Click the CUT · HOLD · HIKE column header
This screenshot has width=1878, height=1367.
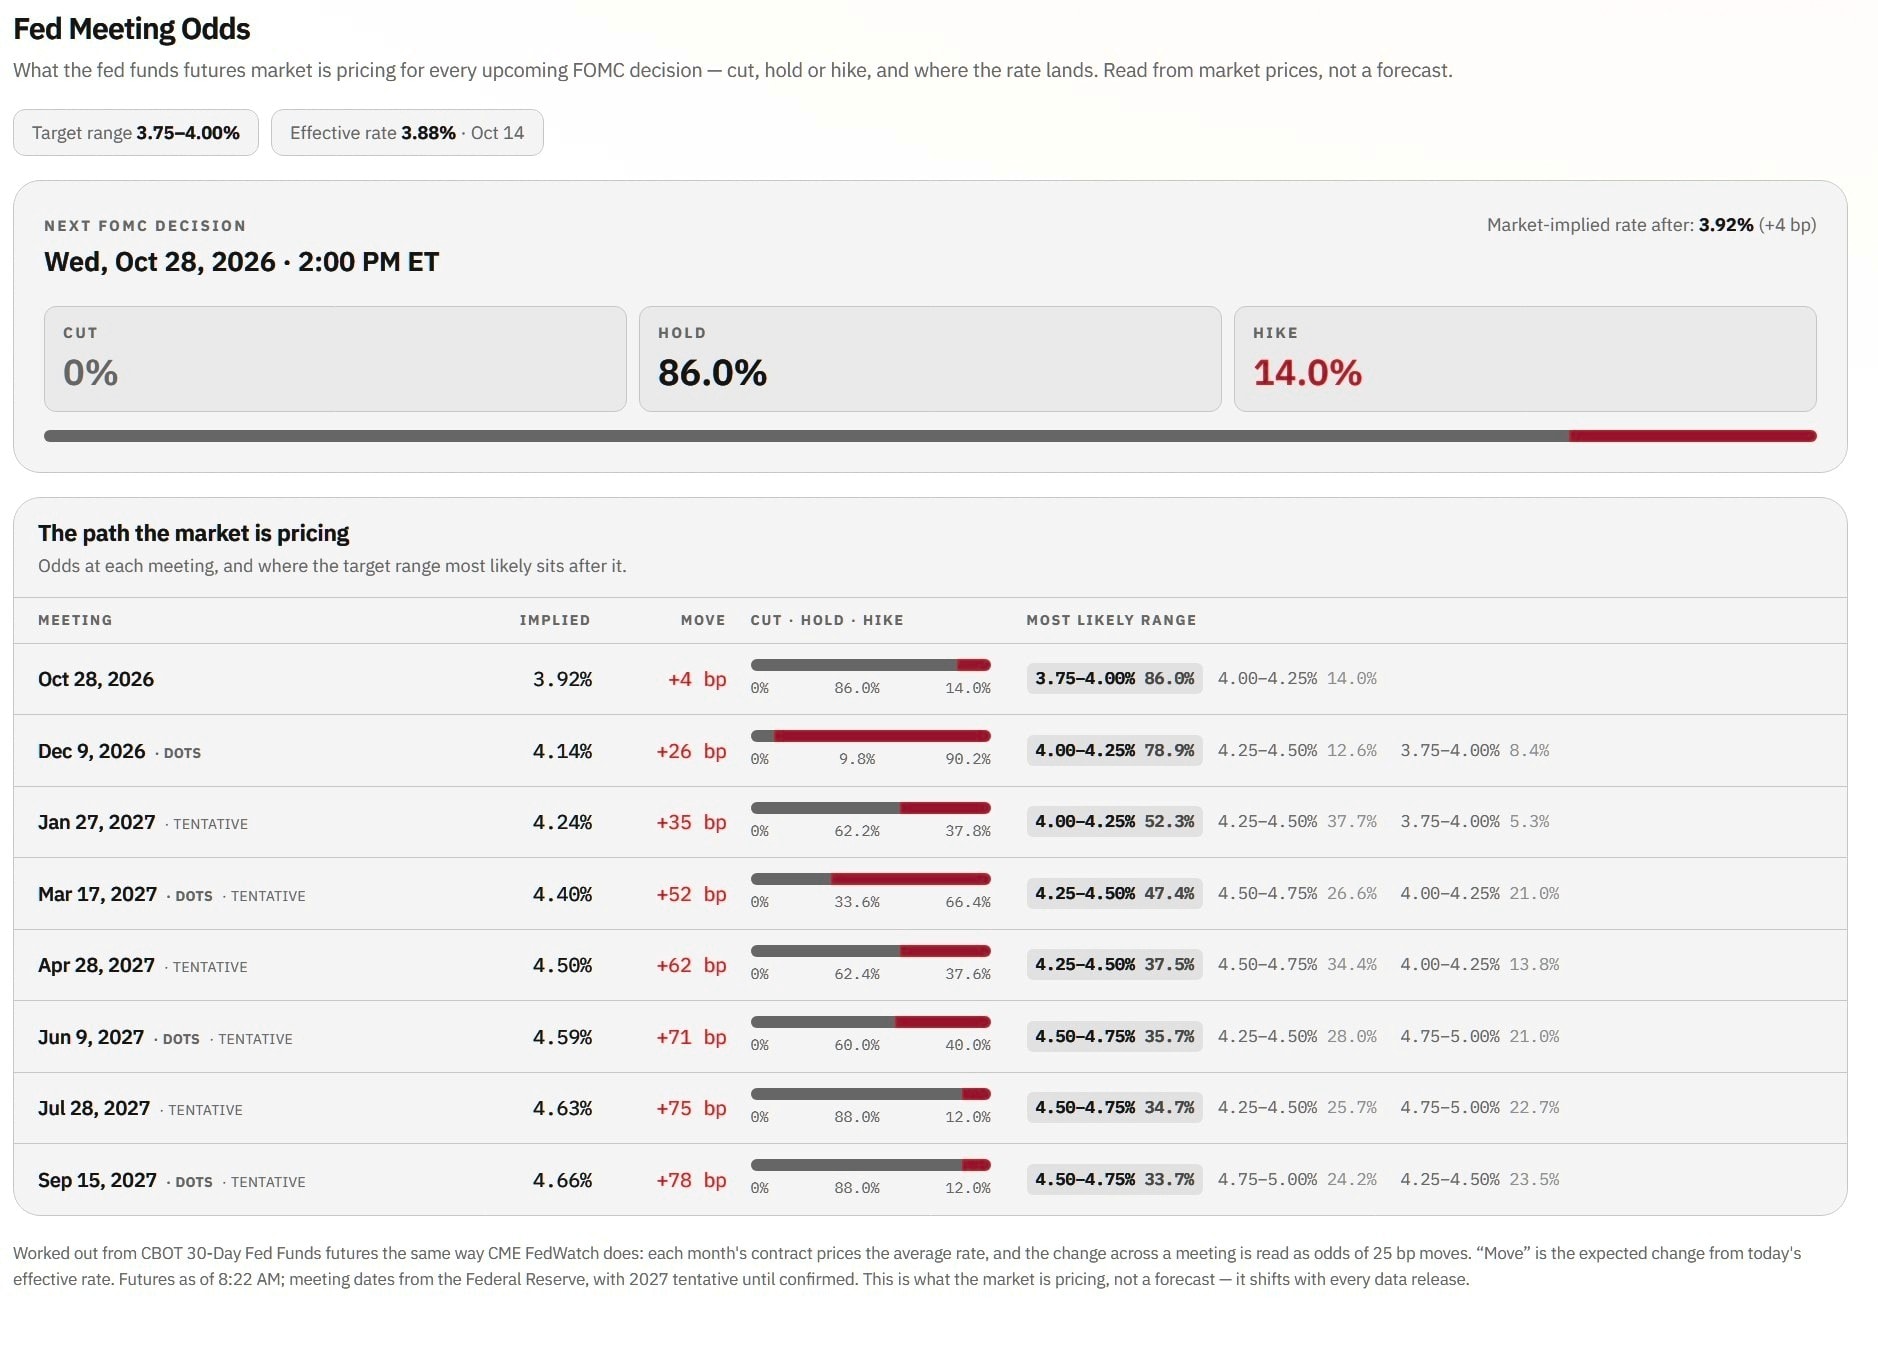827,620
